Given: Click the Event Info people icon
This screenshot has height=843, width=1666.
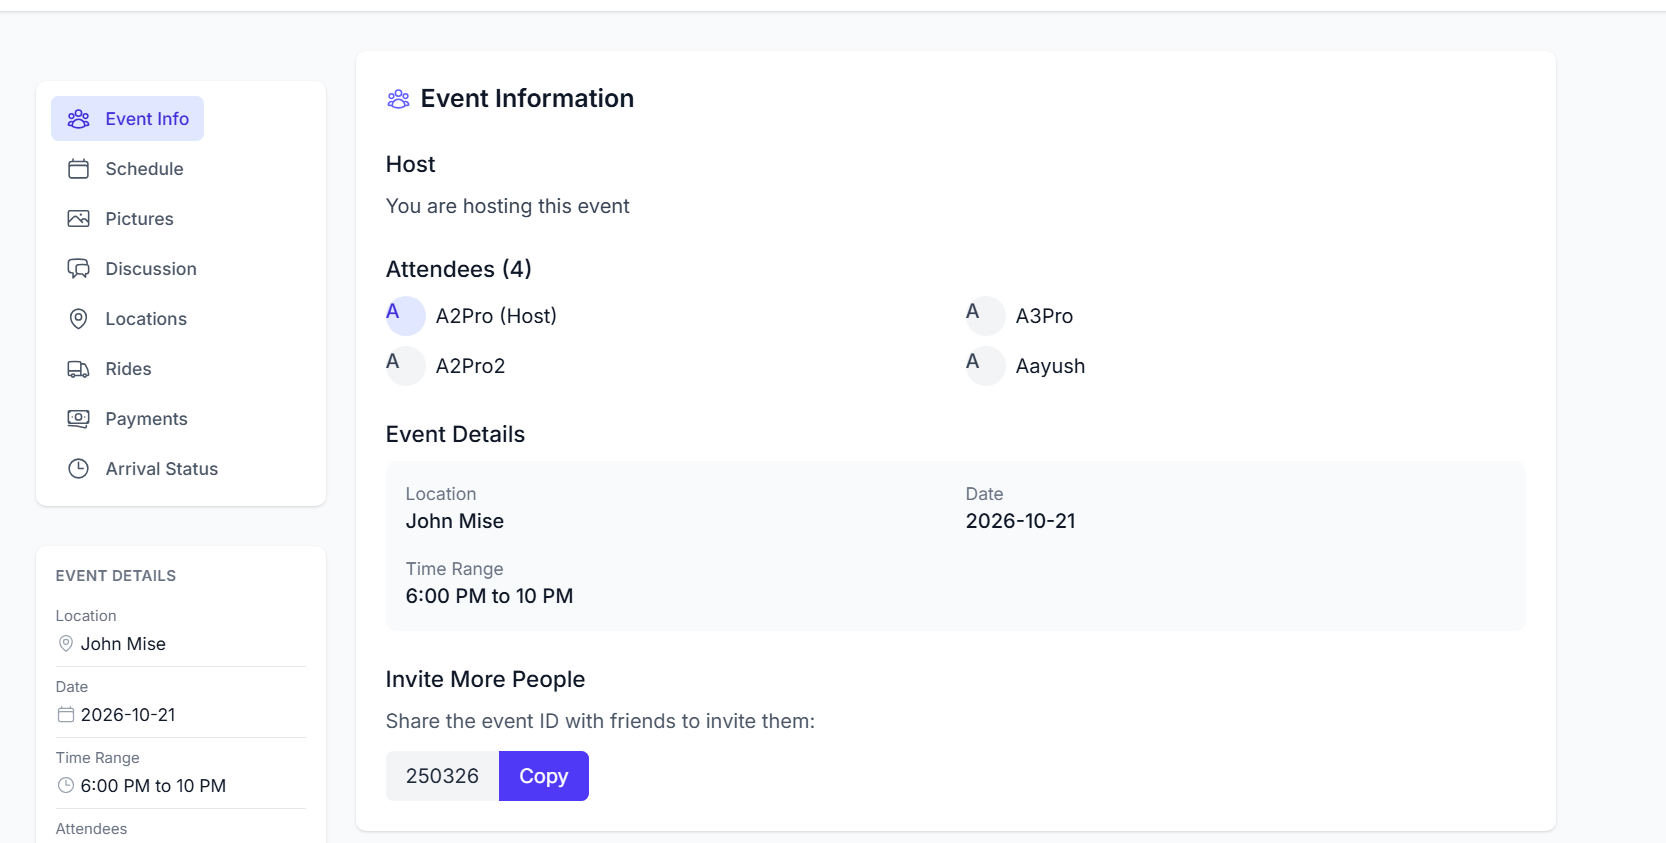Looking at the screenshot, I should click(x=78, y=119).
